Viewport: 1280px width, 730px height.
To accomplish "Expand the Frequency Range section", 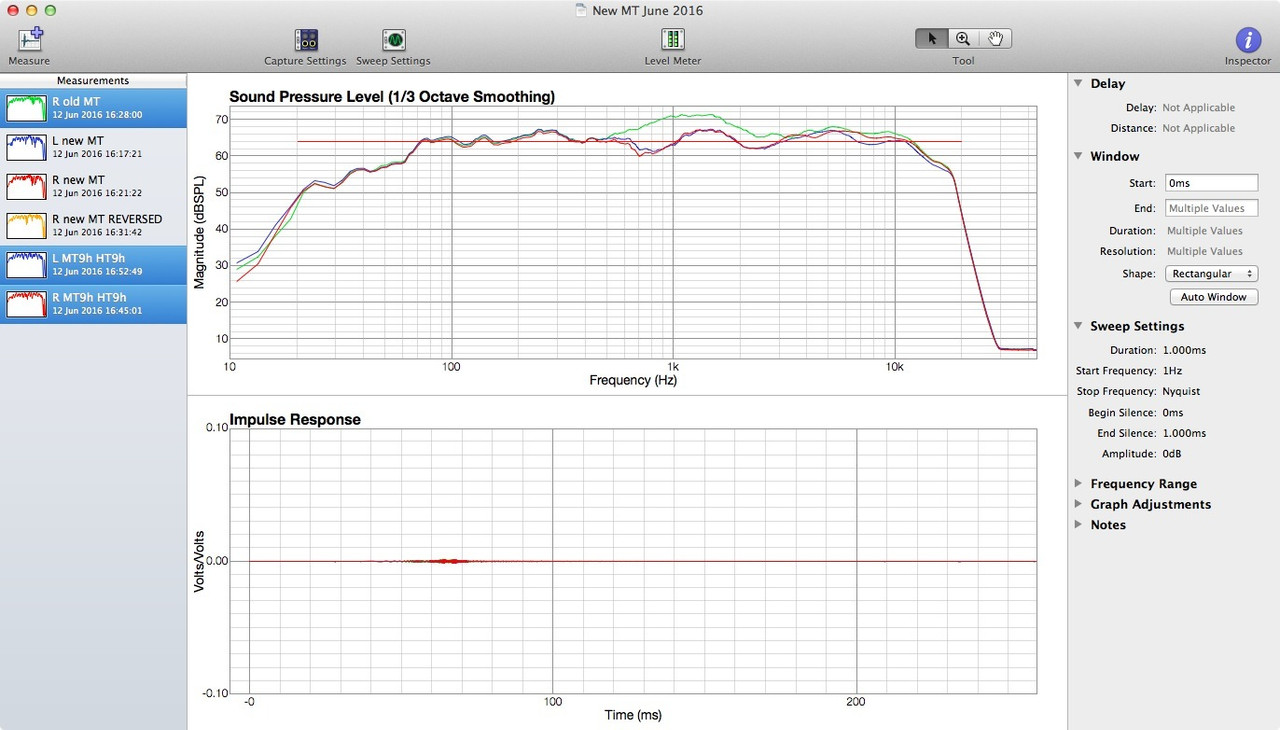I will [x=1079, y=484].
